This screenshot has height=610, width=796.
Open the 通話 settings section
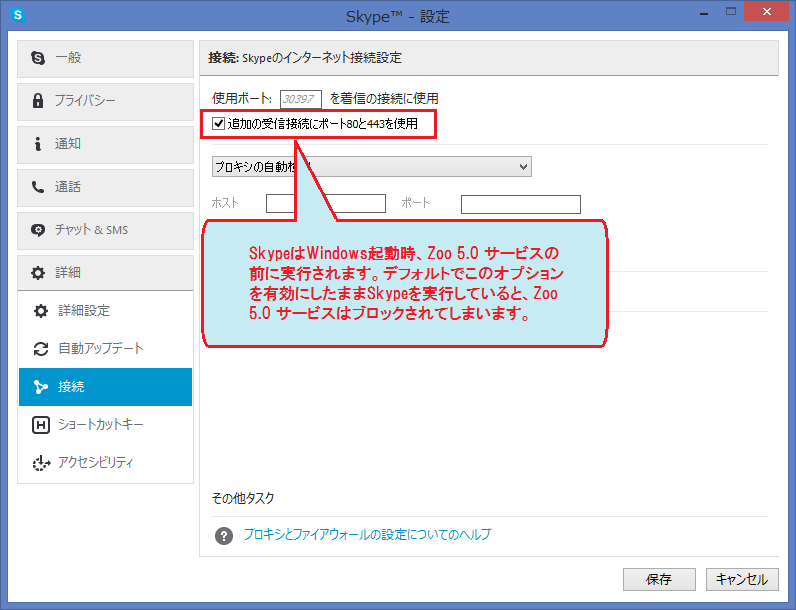(x=106, y=188)
